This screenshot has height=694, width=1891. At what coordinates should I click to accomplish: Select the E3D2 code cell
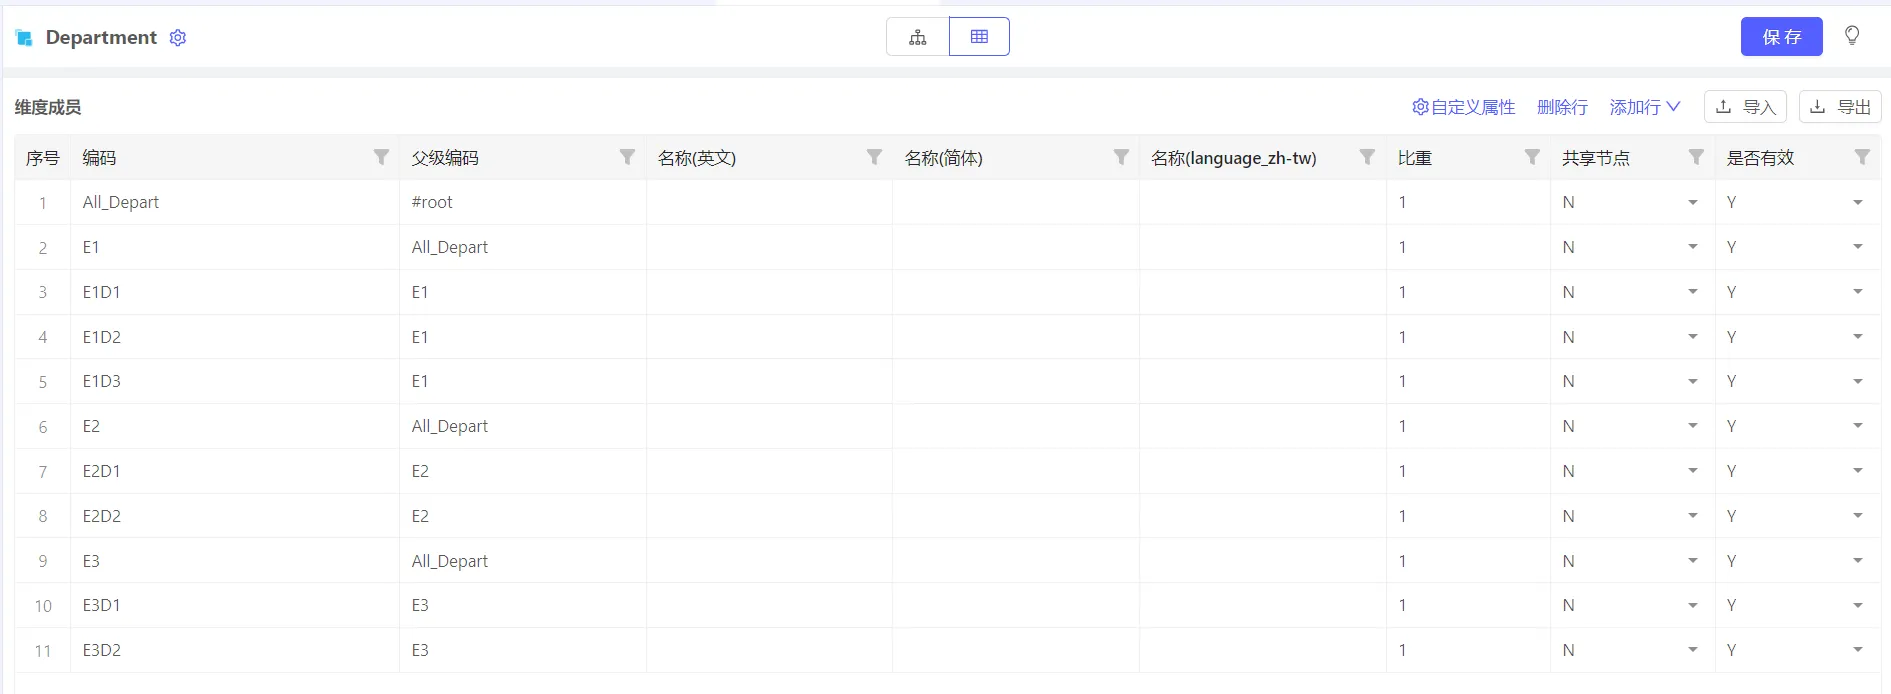(235, 650)
